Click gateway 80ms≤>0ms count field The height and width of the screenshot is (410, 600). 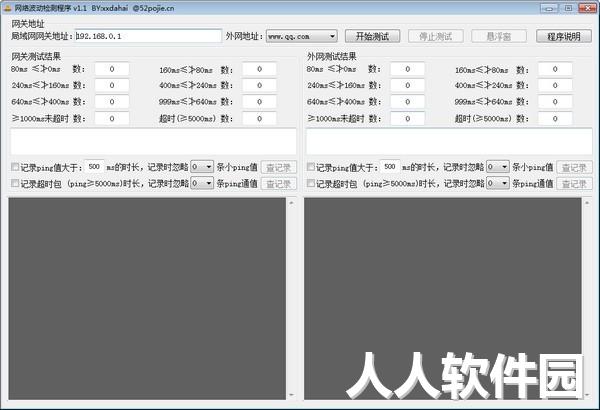tap(112, 69)
